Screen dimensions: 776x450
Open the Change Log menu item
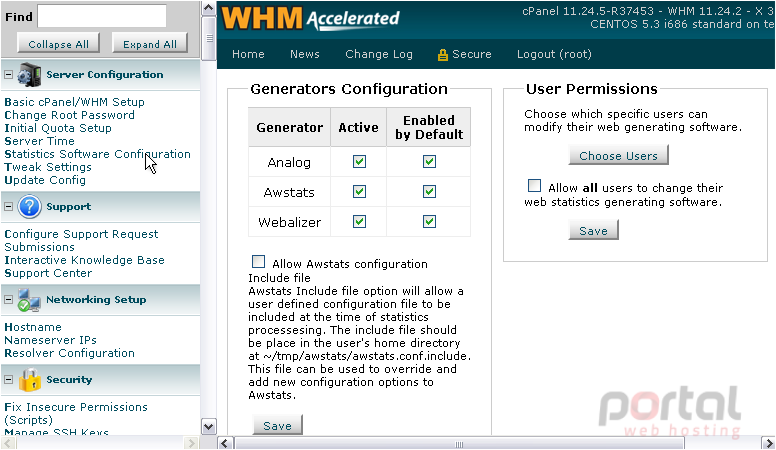(379, 54)
